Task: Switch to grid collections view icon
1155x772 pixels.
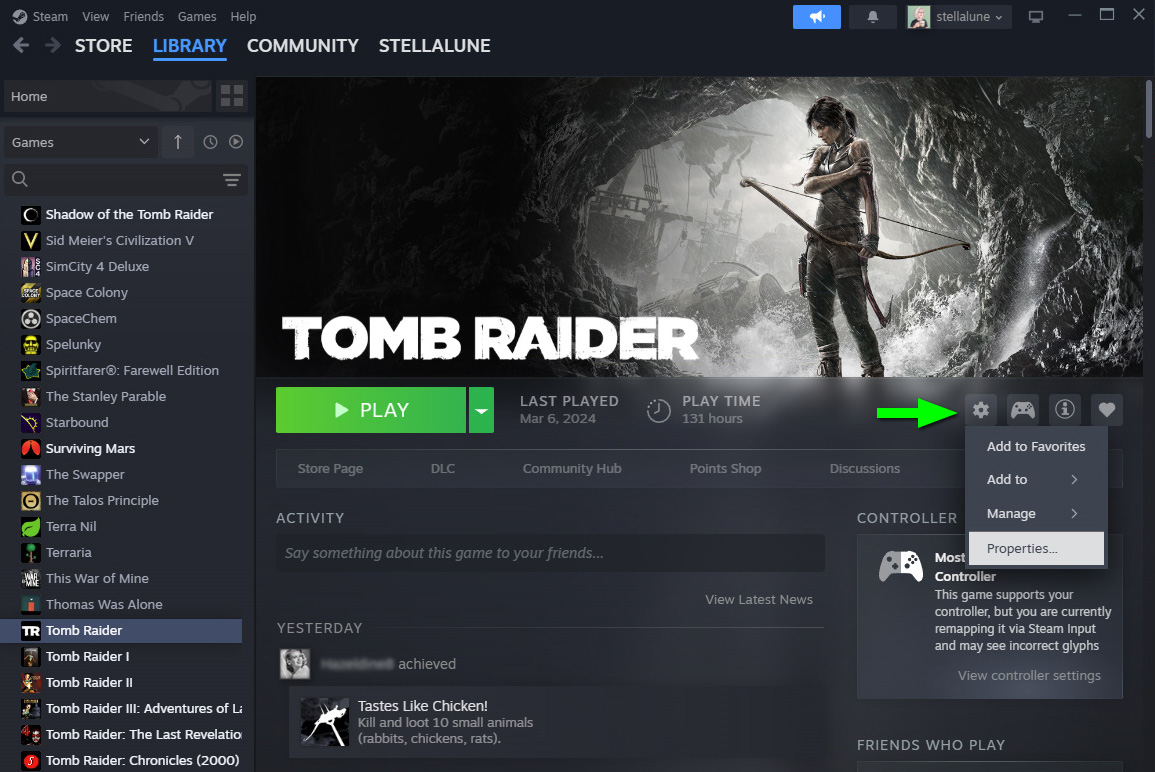Action: pos(232,96)
